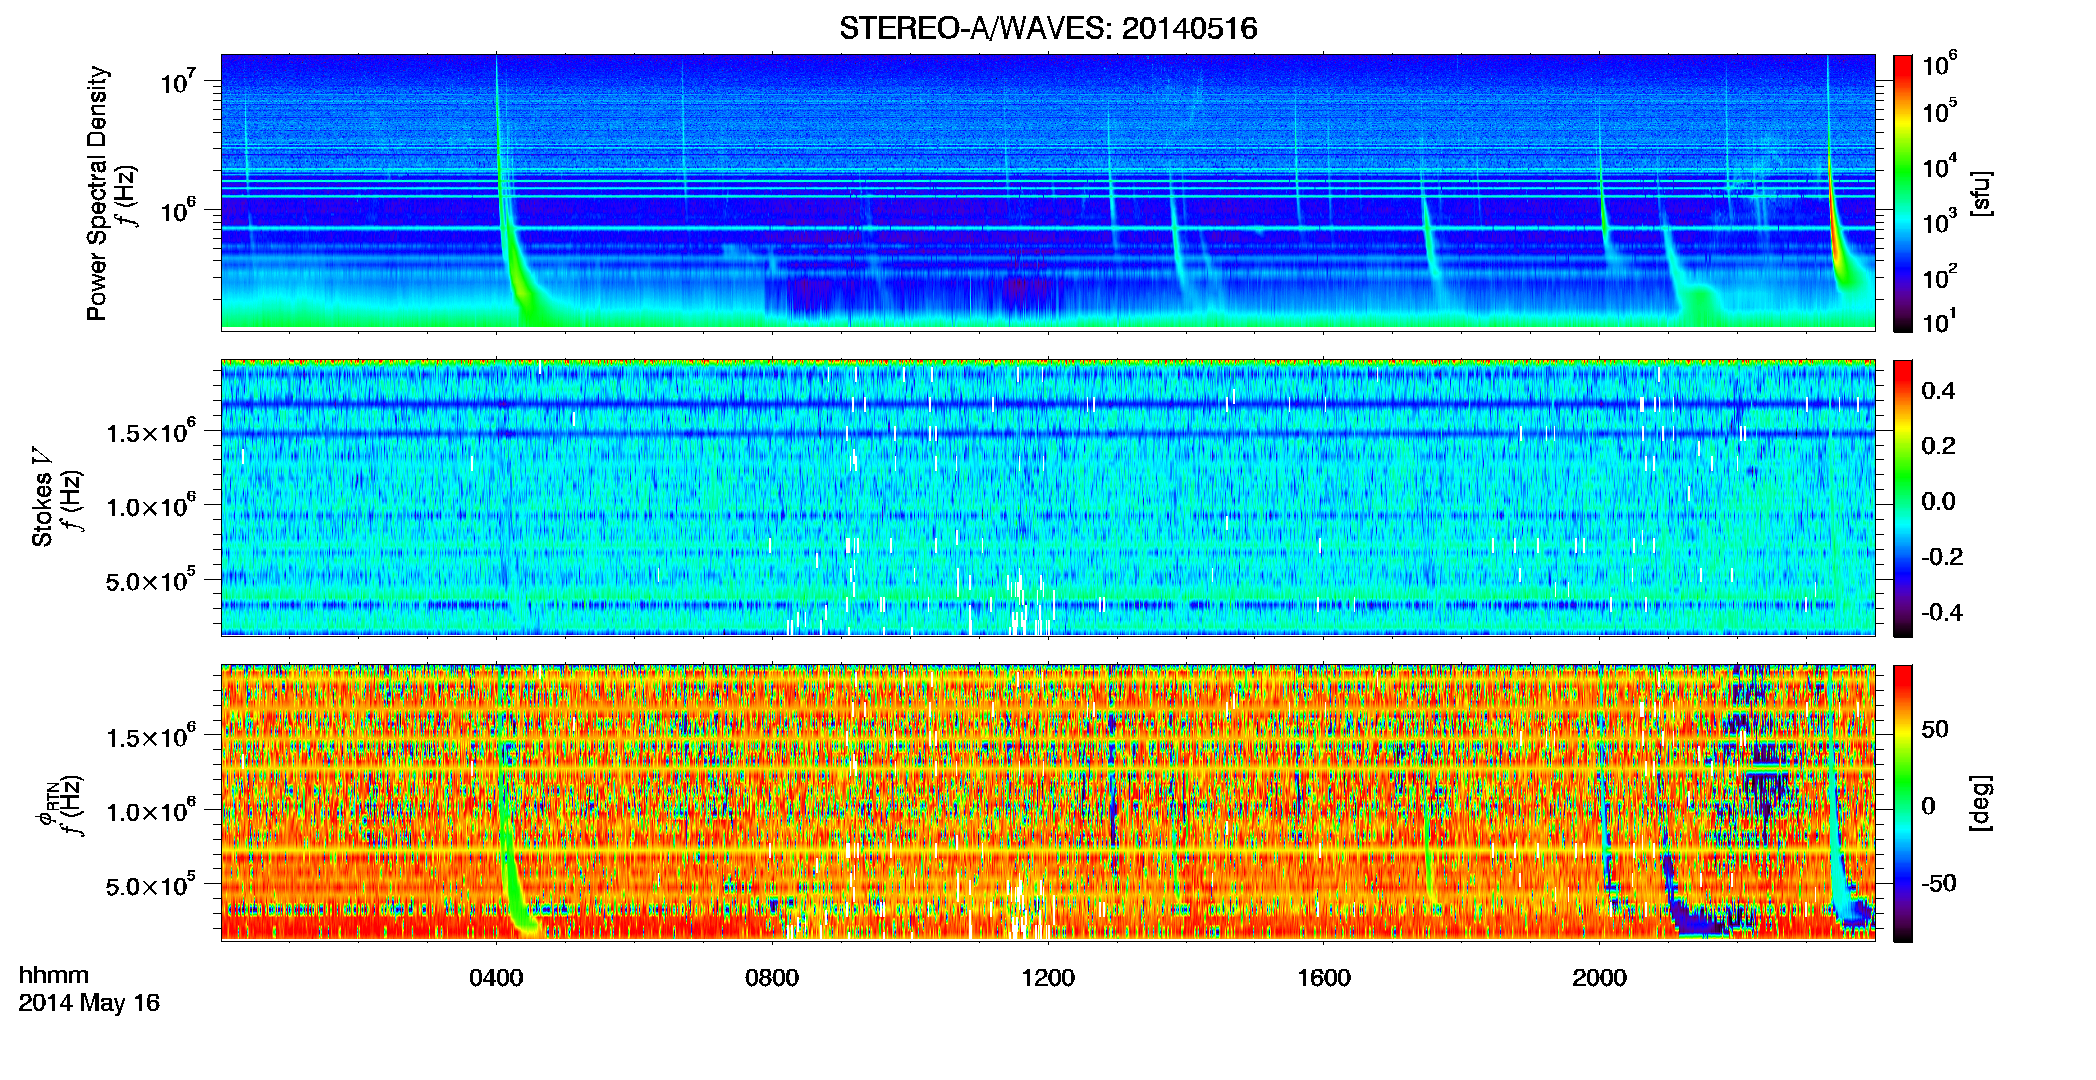Click the 10^4 label on the sfu colorbar

click(1939, 166)
